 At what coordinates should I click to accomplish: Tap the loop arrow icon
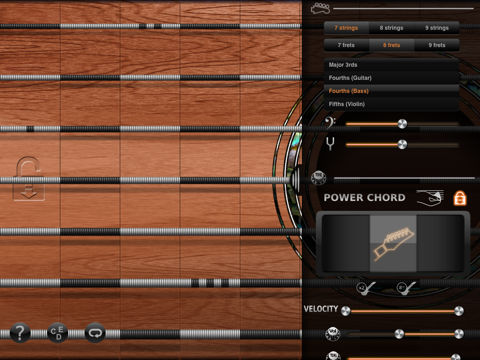point(95,333)
